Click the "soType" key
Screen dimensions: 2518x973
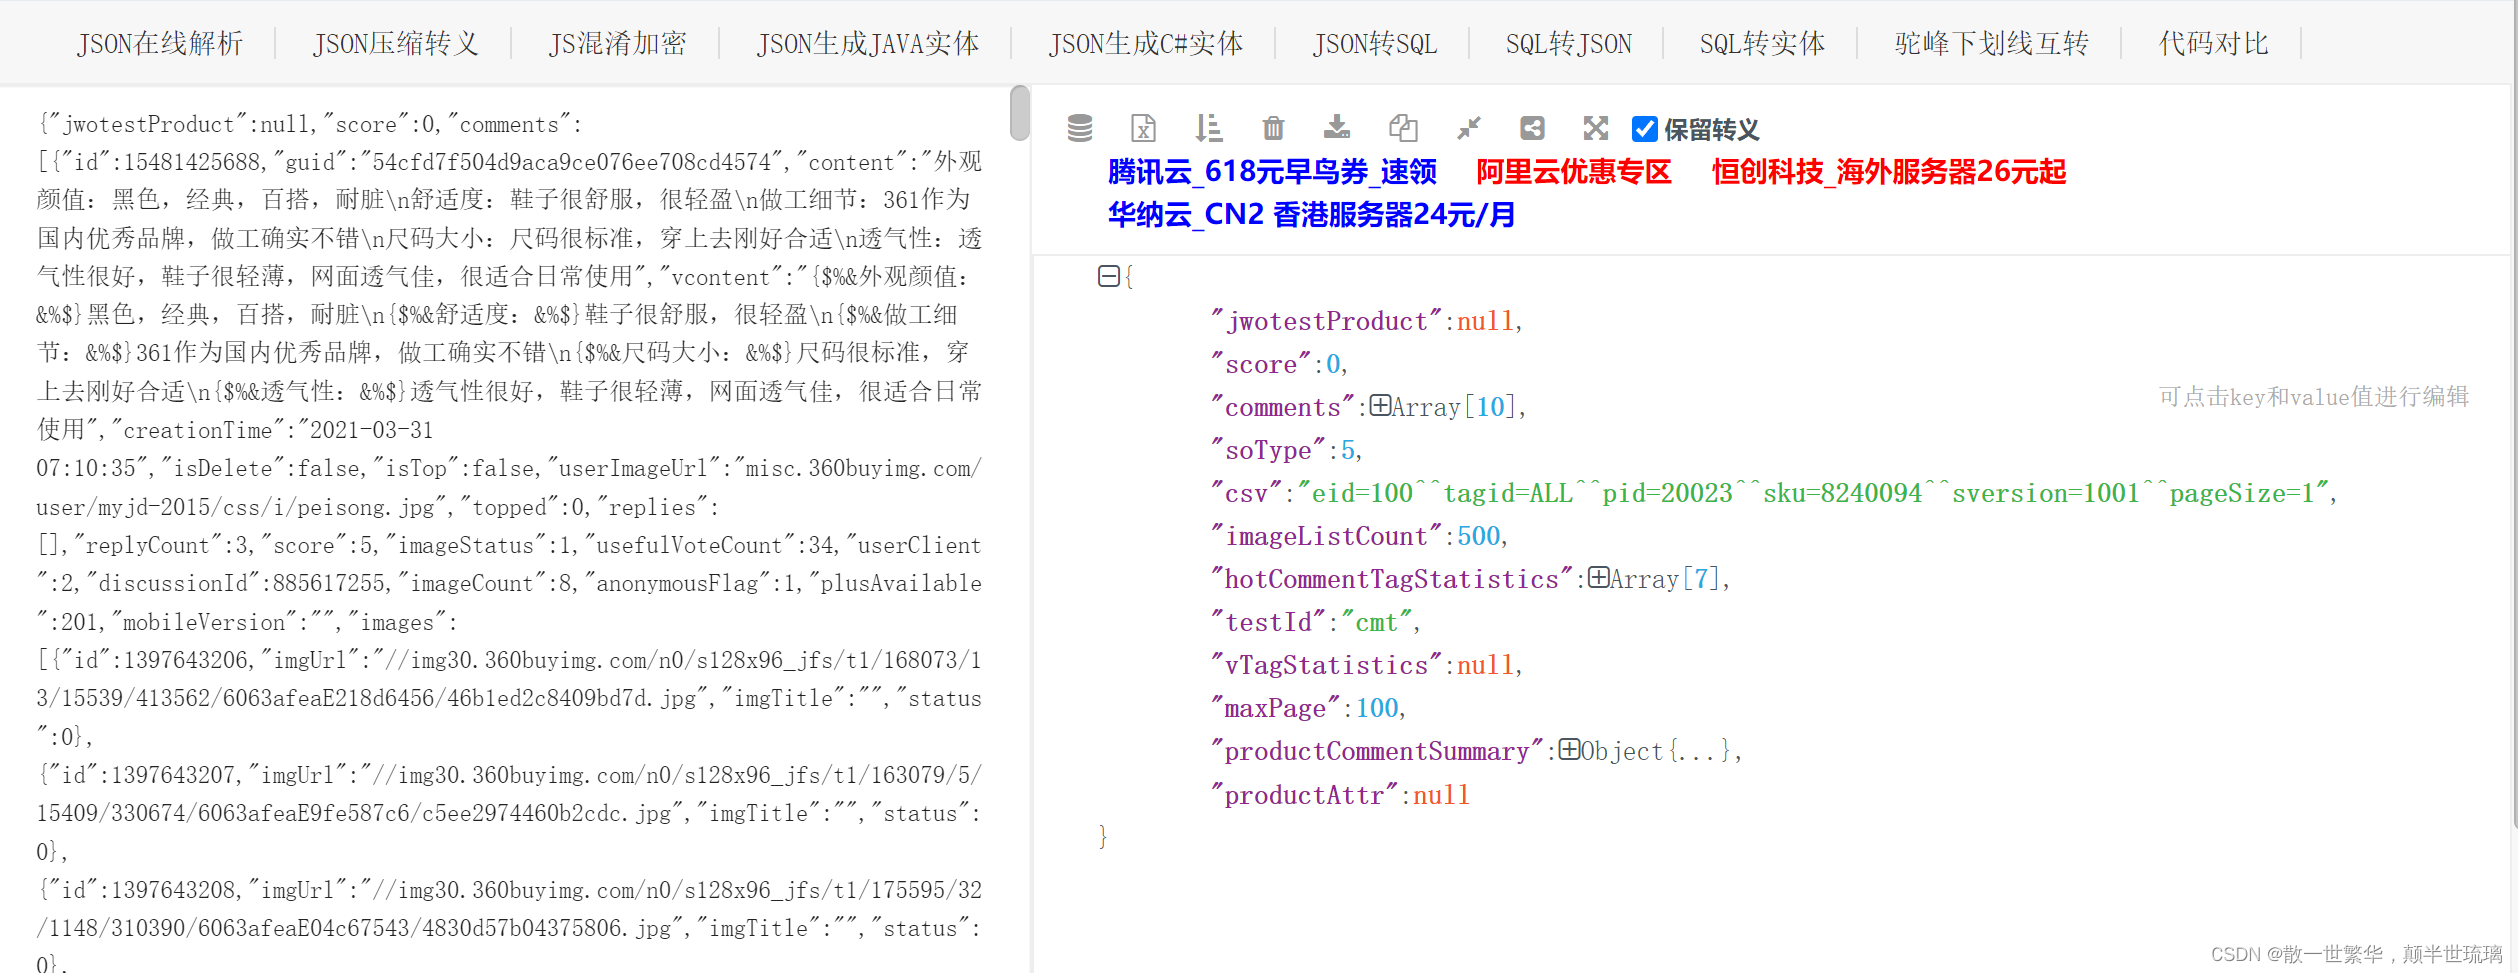click(1268, 449)
